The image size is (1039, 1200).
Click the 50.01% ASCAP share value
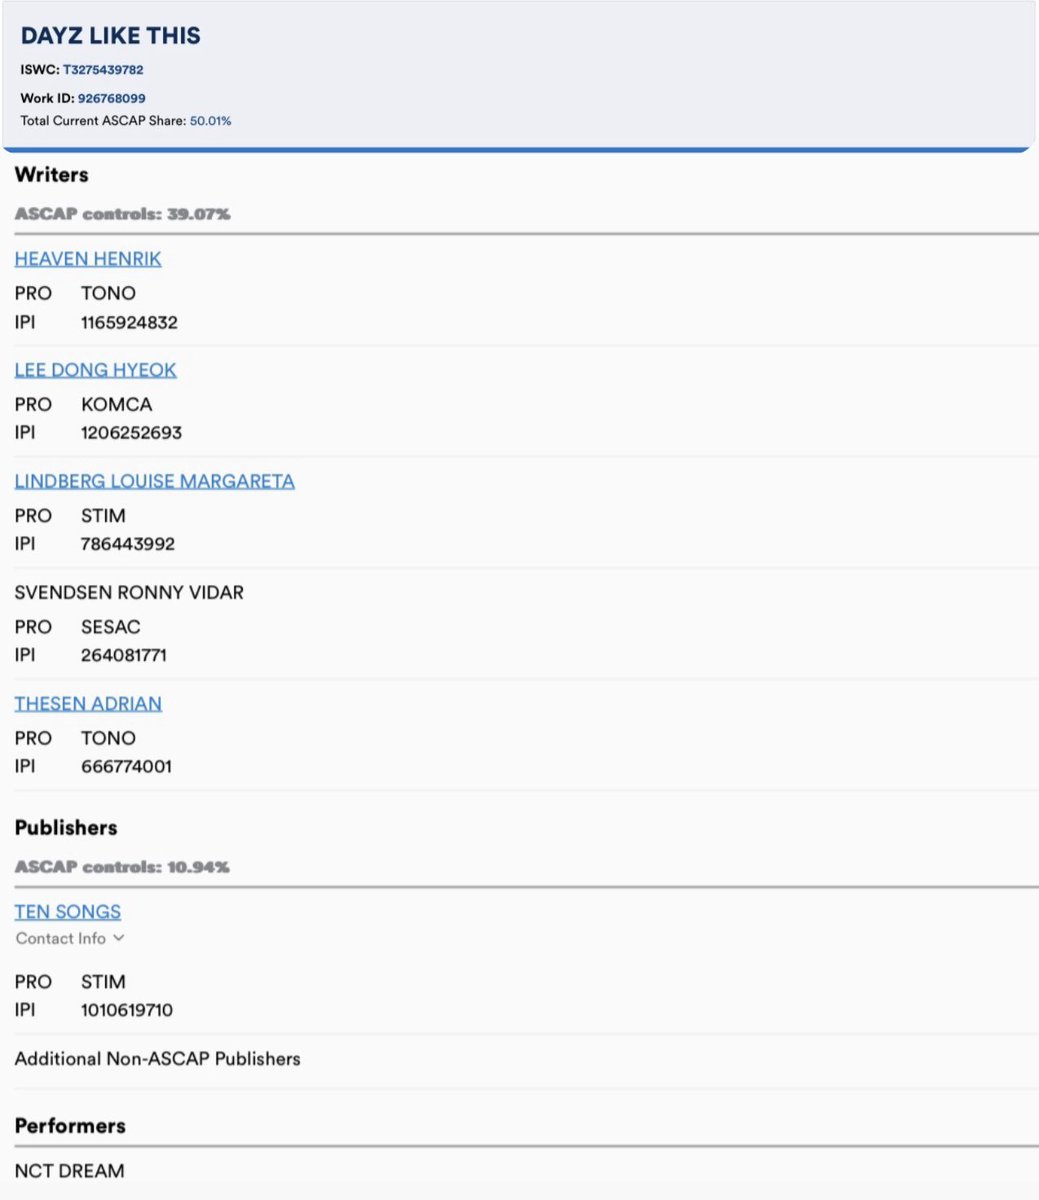[x=210, y=121]
